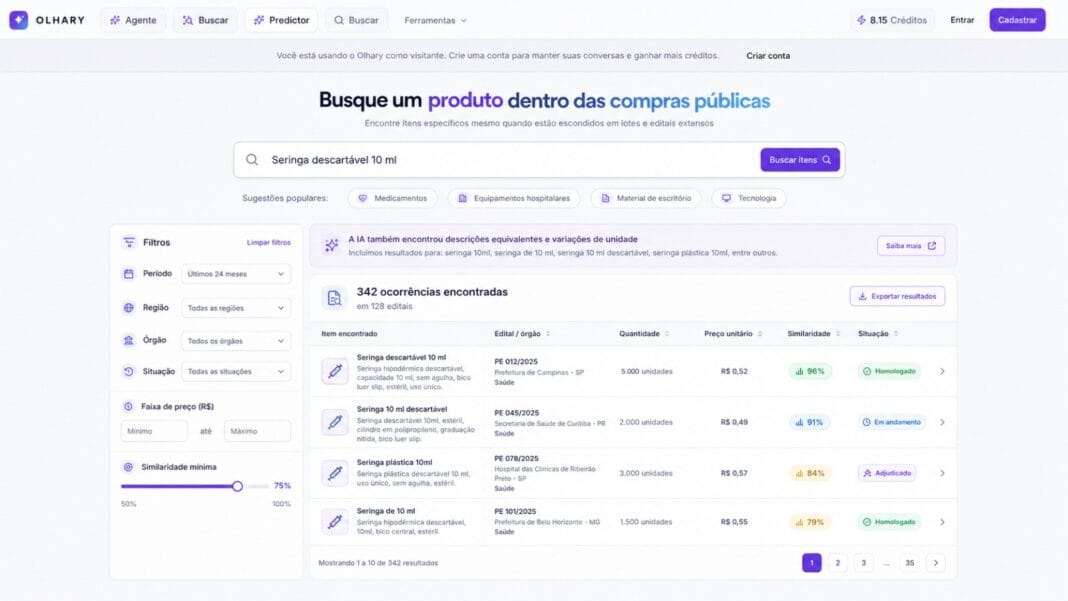Click the AI sparkle icon in the info banner

tap(331, 246)
